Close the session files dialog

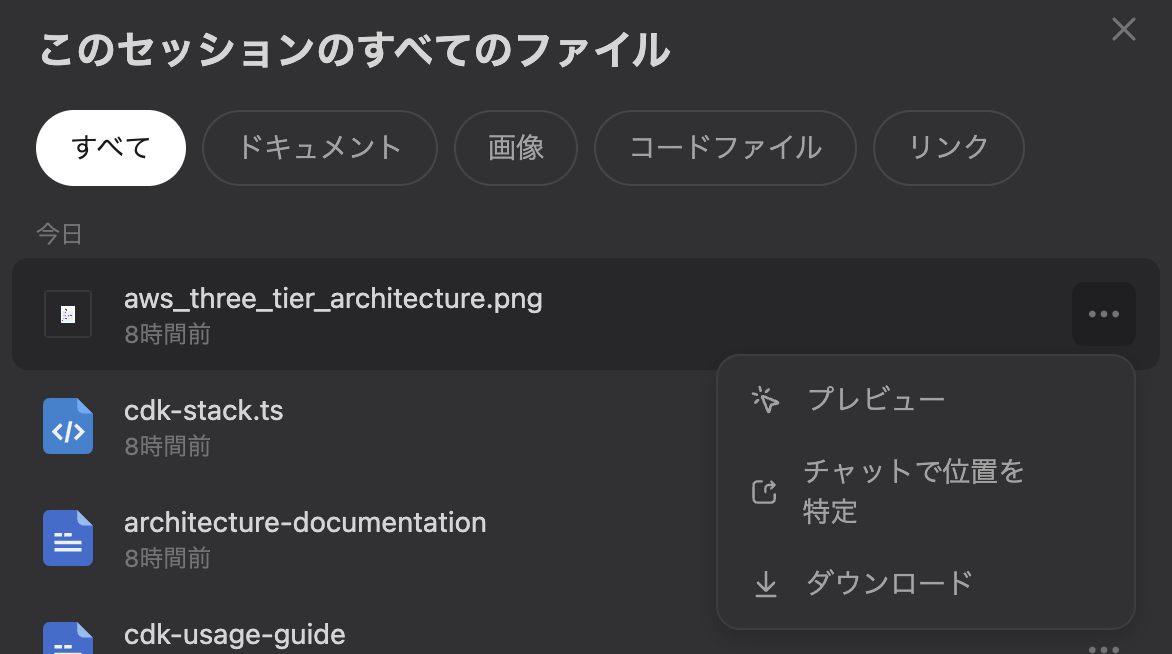1123,30
